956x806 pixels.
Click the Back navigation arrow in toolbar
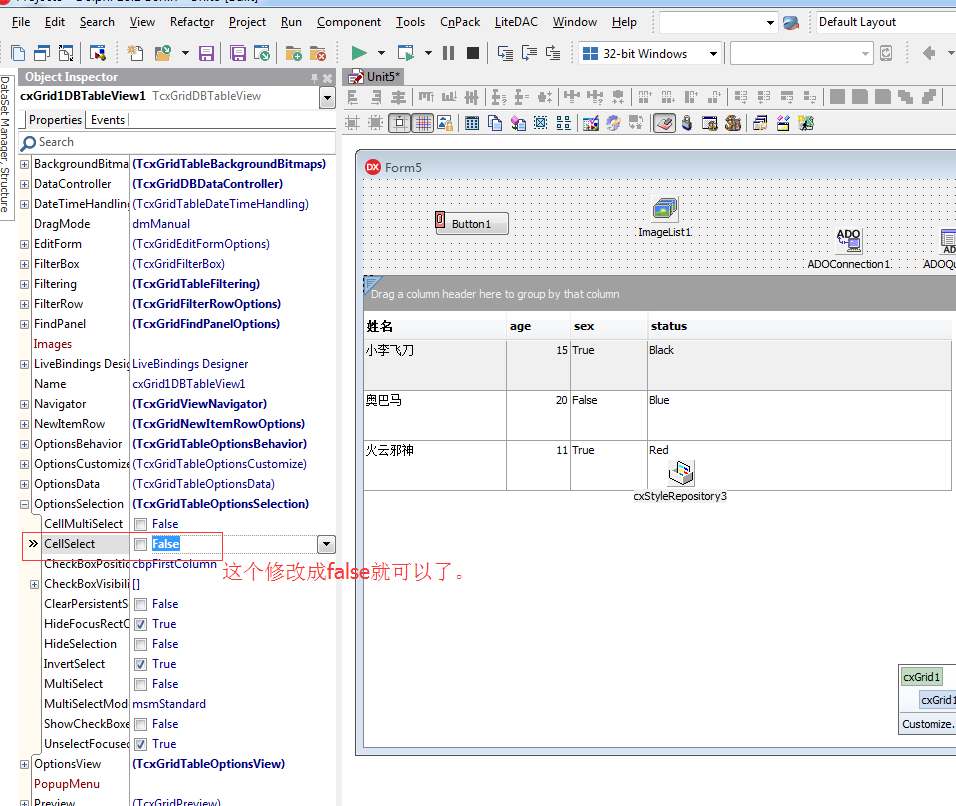point(929,53)
